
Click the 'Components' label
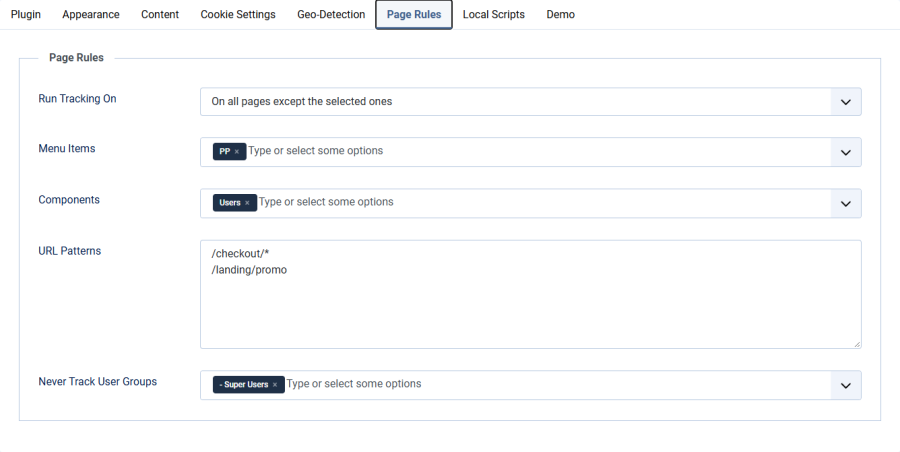tap(69, 200)
